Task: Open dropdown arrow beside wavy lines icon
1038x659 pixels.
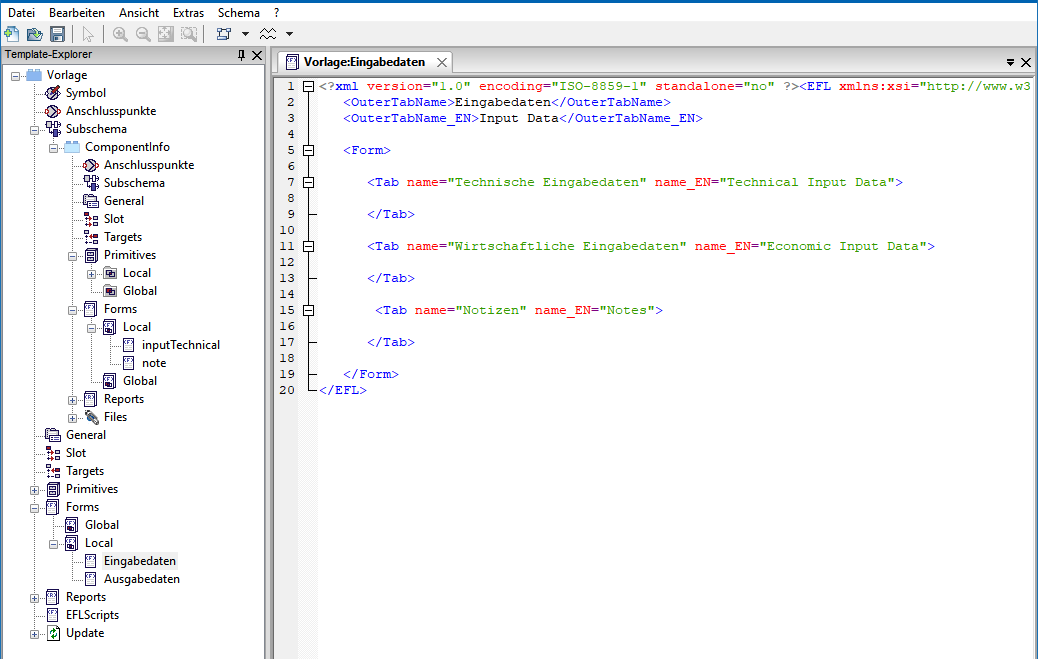Action: pos(289,34)
